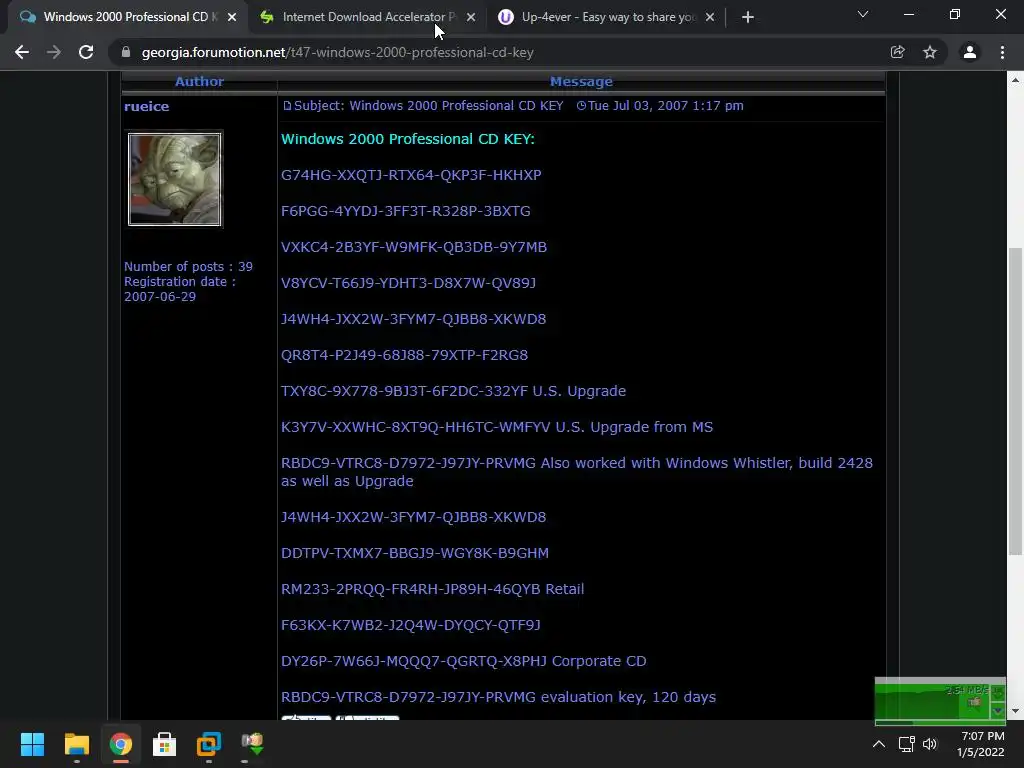Click the page scrollbar down arrow

click(1015, 711)
